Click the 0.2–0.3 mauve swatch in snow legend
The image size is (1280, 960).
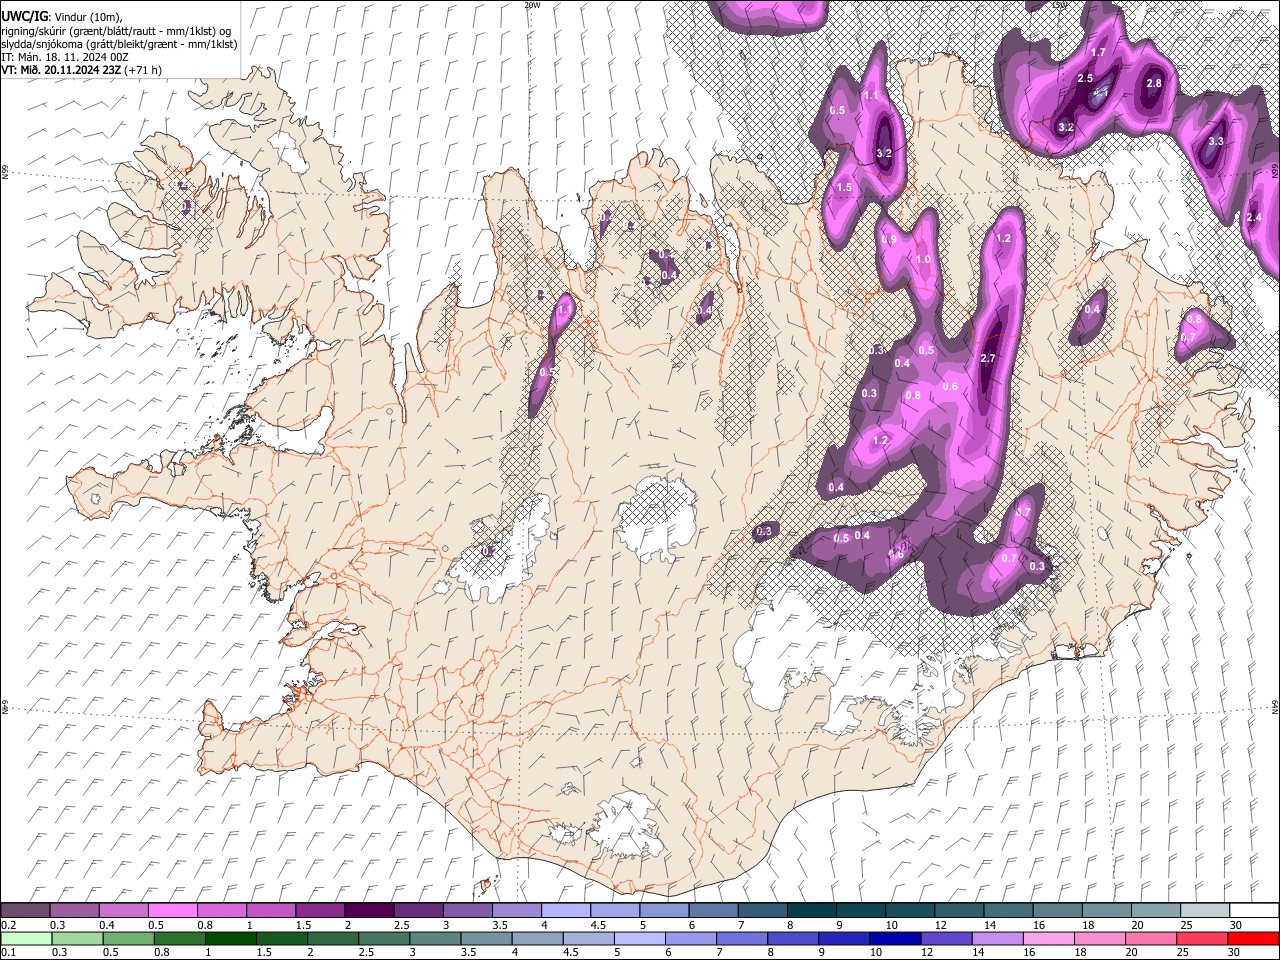[25, 911]
